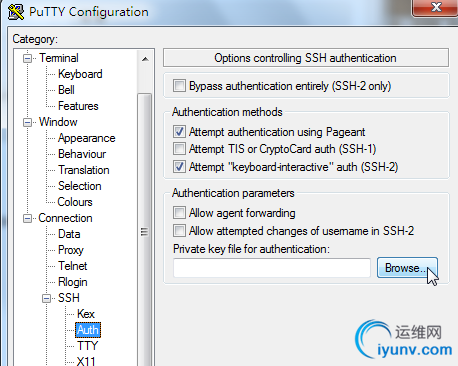Select Terminal category
The width and height of the screenshot is (458, 366).
[x=59, y=58]
